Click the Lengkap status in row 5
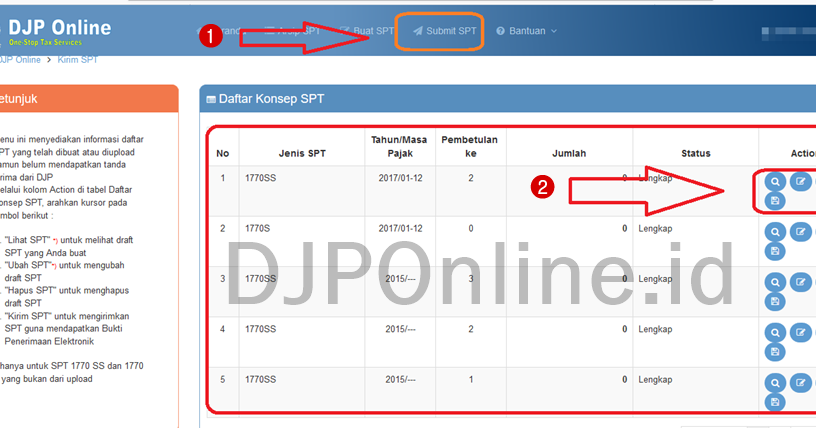Viewport: 816px width, 428px height. (655, 380)
